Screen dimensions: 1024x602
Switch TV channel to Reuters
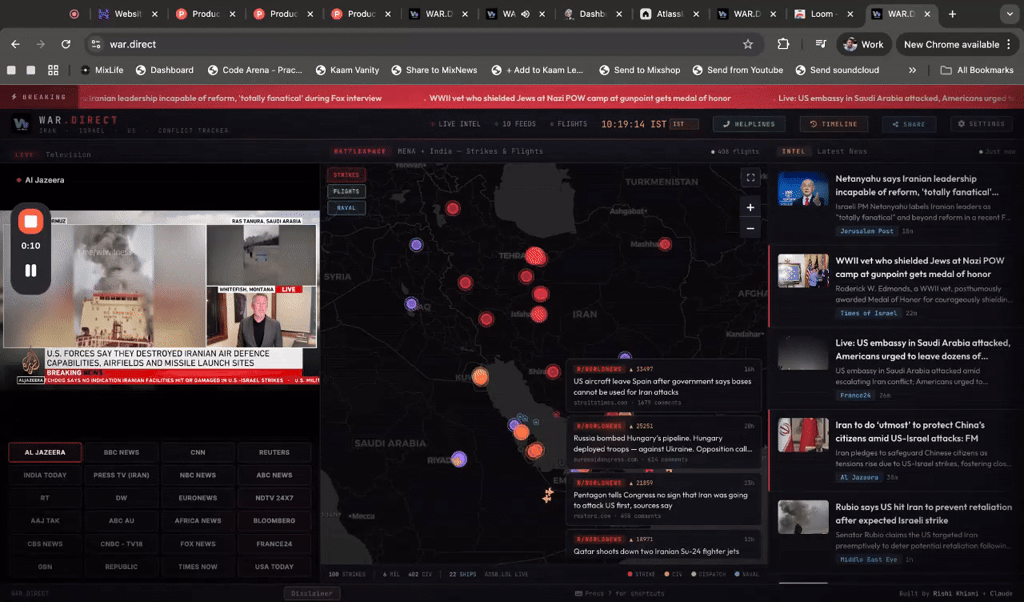pyautogui.click(x=274, y=452)
